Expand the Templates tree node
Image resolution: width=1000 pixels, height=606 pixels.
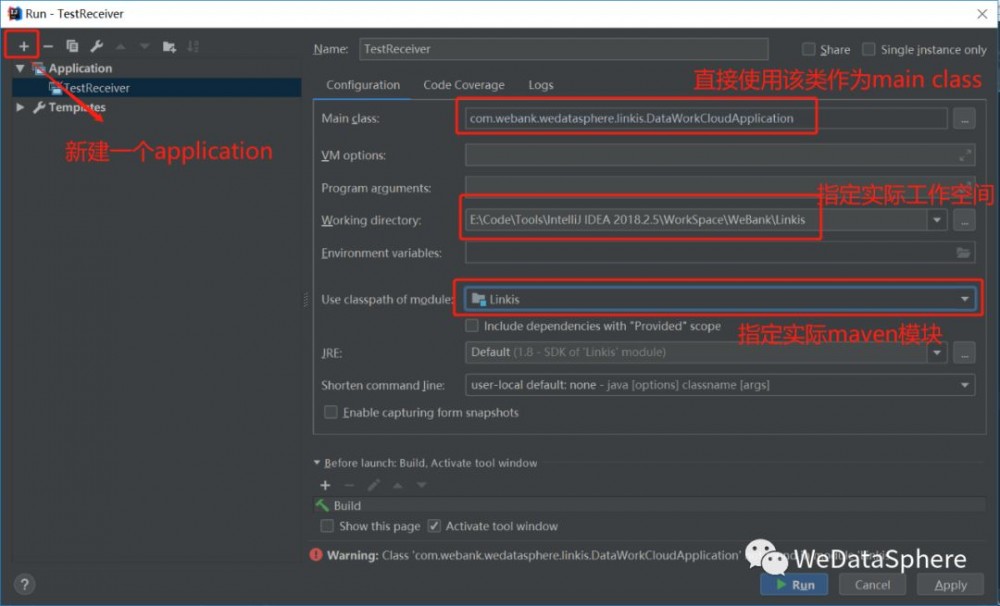(x=20, y=107)
